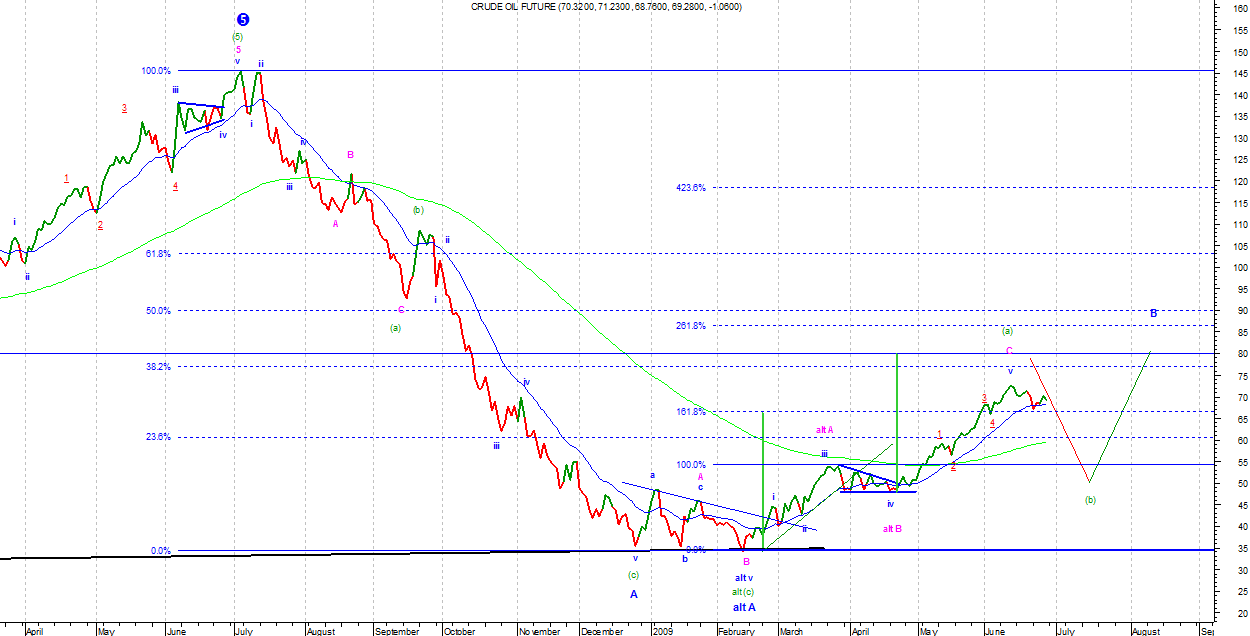
Task: Select the 261.8% Fibonacci extension label
Action: [691, 325]
